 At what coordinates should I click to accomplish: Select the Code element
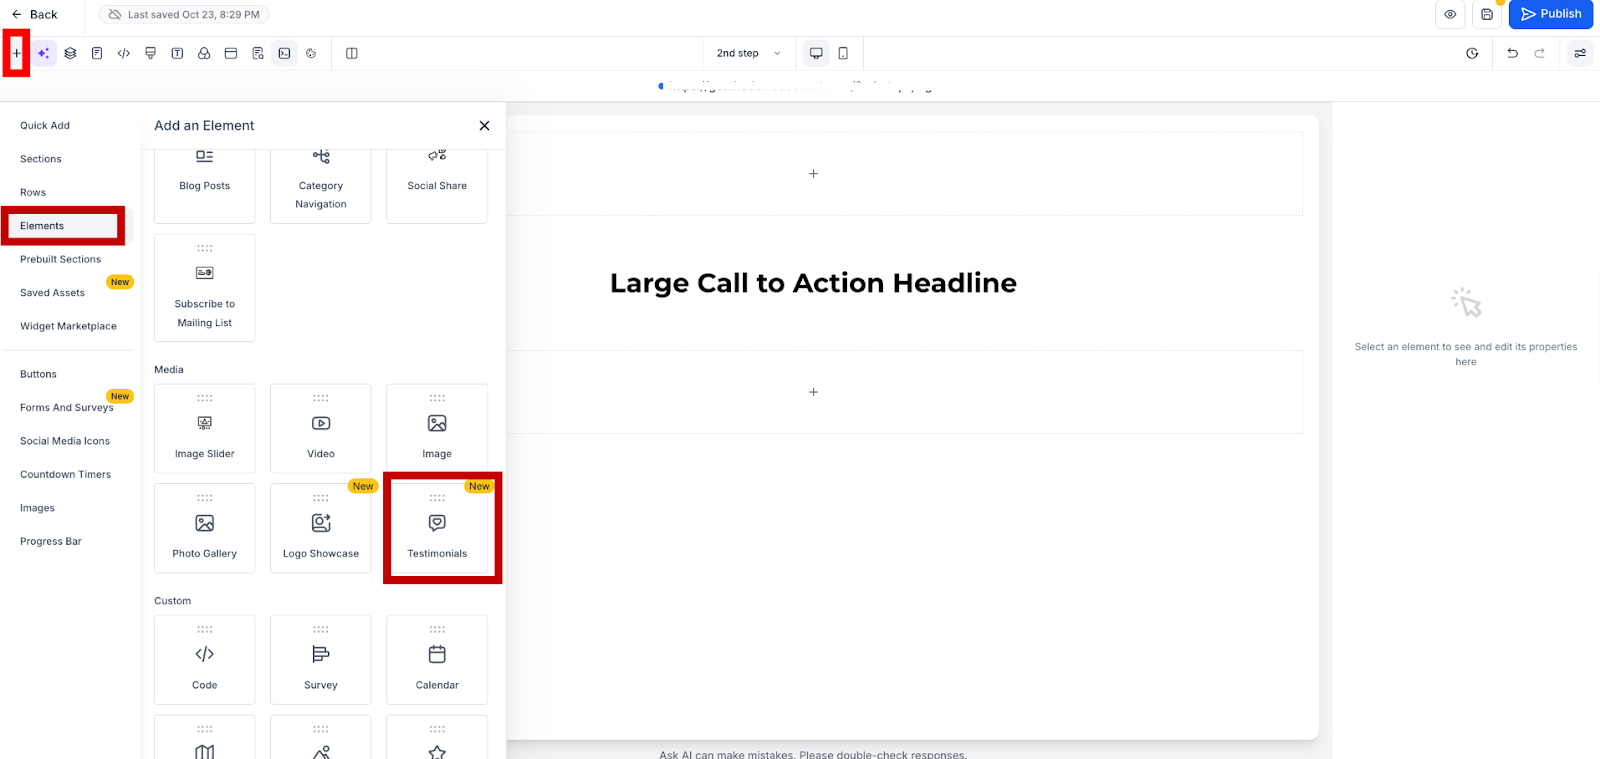[x=205, y=660]
